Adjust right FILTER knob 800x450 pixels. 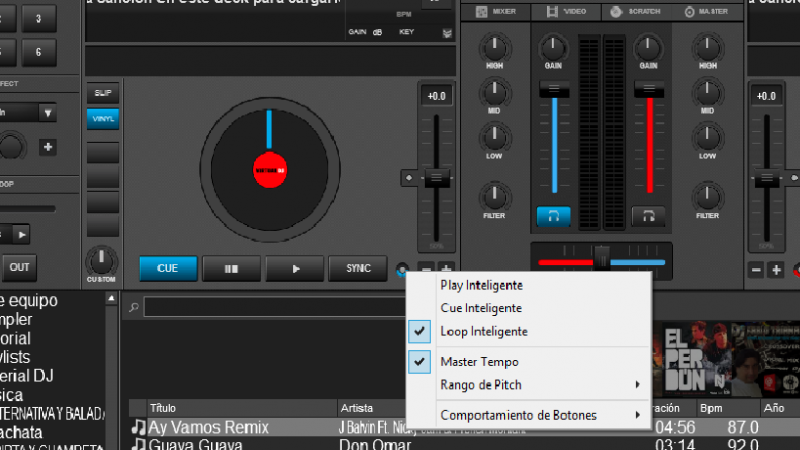[x=707, y=197]
